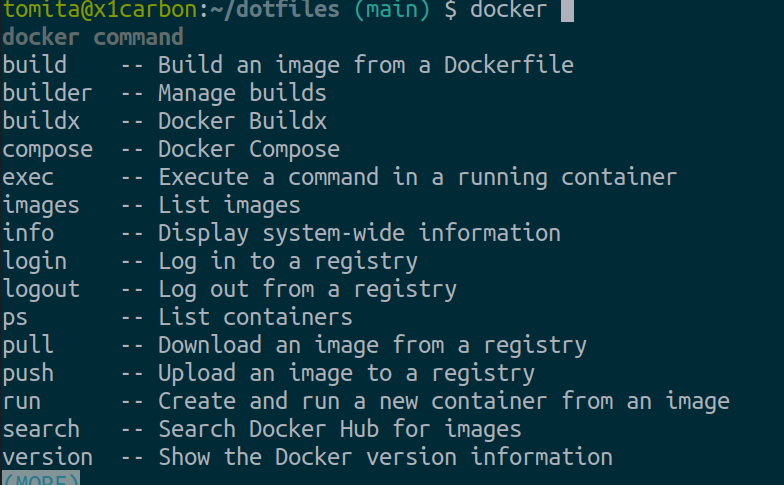Select the build completion entry
The height and width of the screenshot is (485, 784).
coord(34,66)
